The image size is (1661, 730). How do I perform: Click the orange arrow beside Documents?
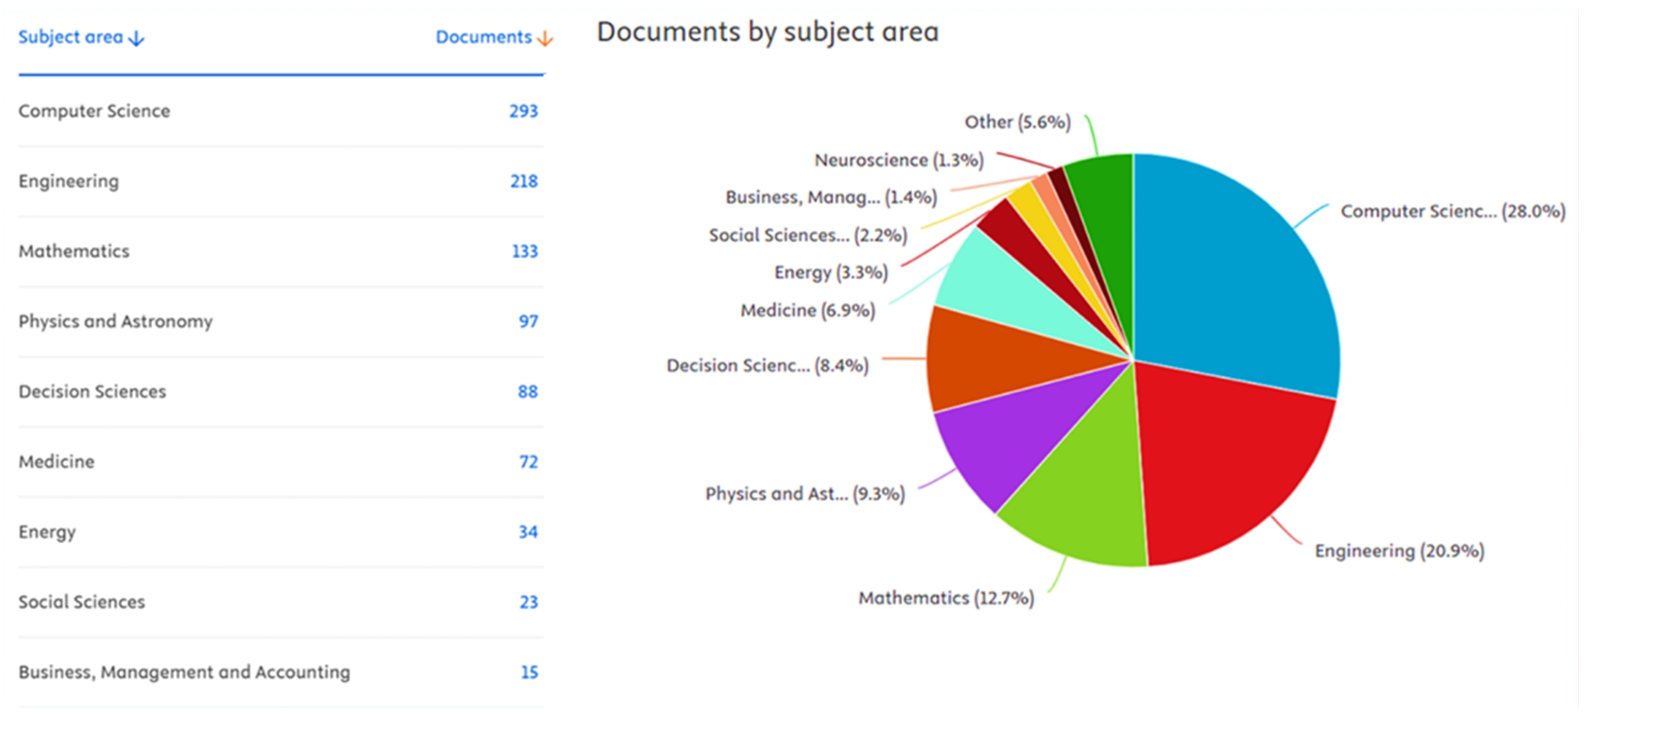click(x=545, y=38)
